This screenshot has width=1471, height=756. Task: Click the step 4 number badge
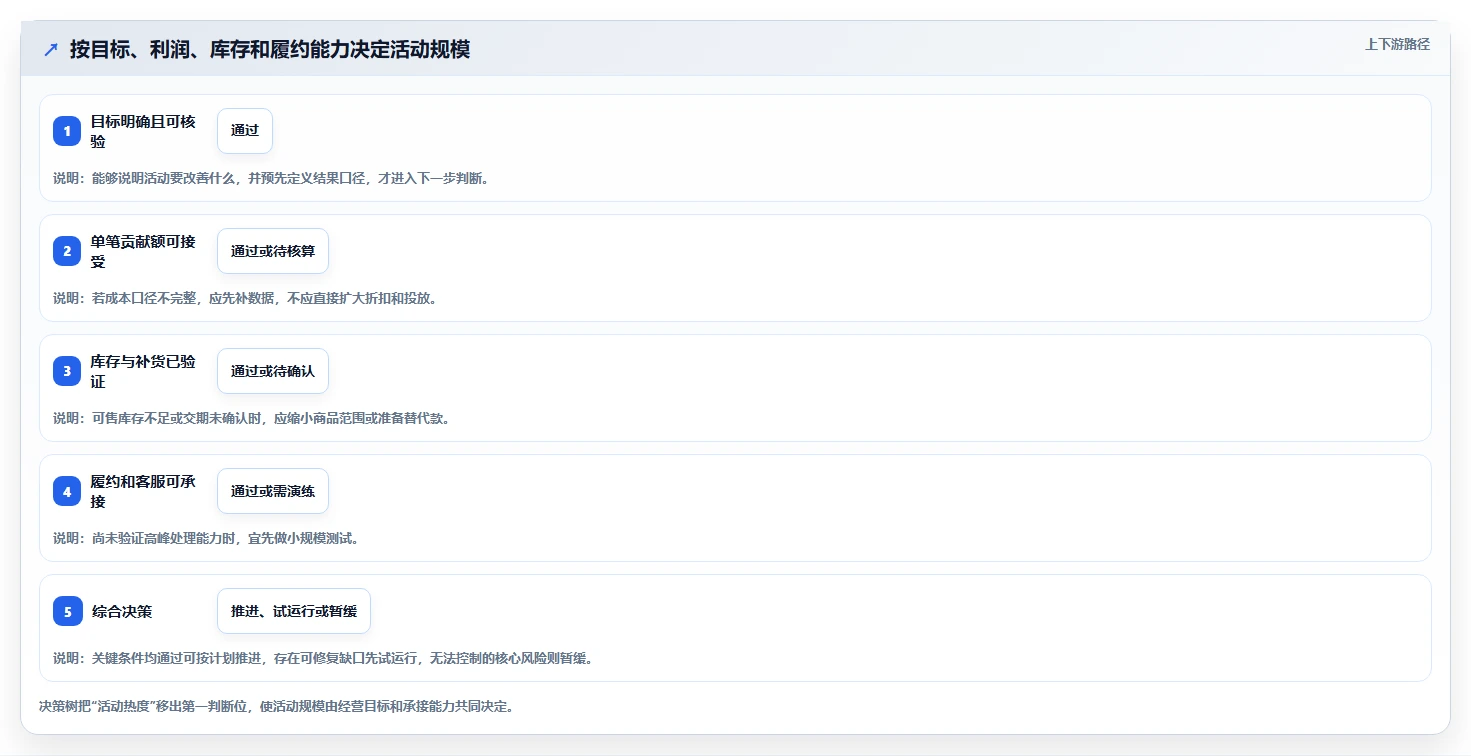pos(67,491)
